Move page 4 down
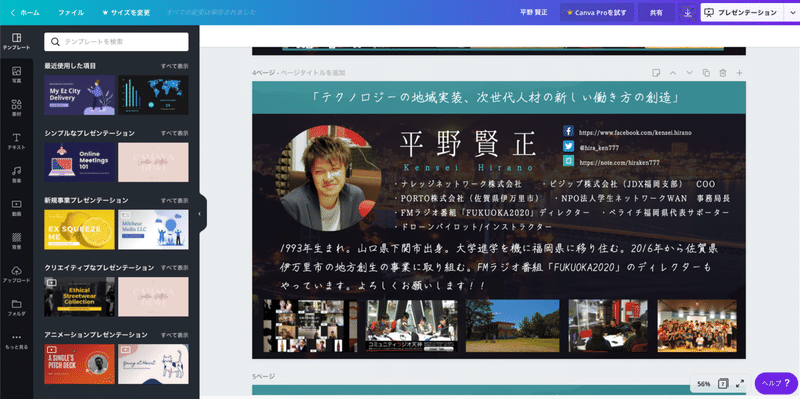The height and width of the screenshot is (399, 800). click(689, 73)
